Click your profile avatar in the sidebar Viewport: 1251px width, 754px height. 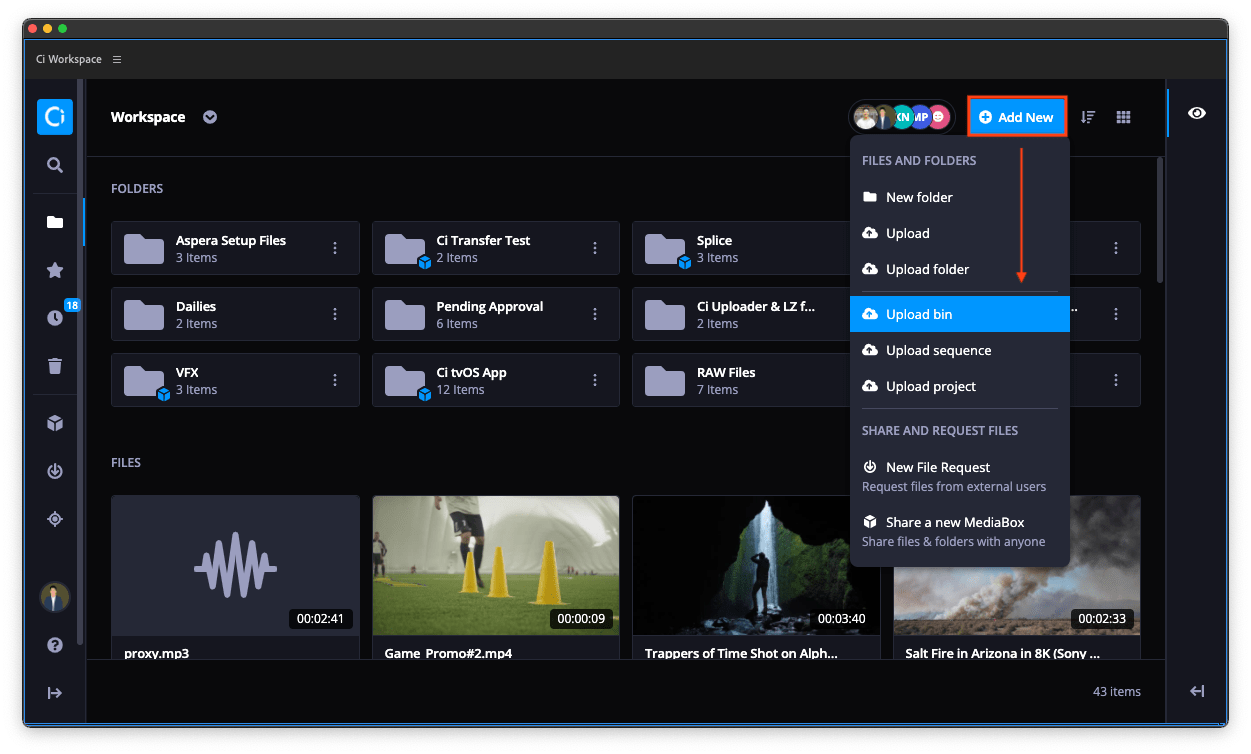54,597
